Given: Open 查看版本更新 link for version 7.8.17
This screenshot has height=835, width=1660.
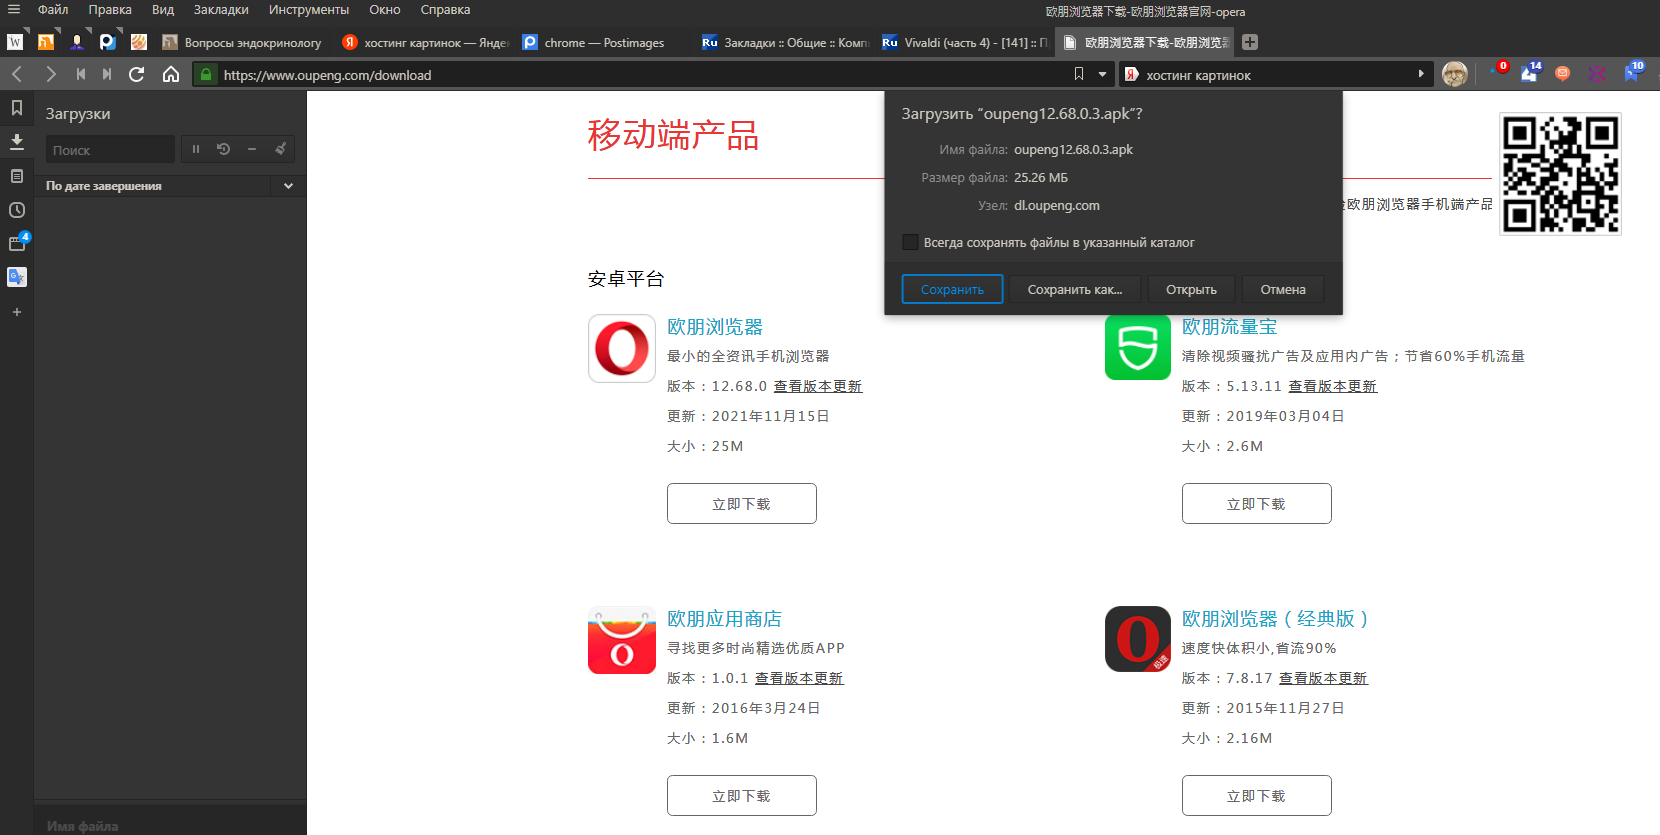Looking at the screenshot, I should [x=1323, y=678].
